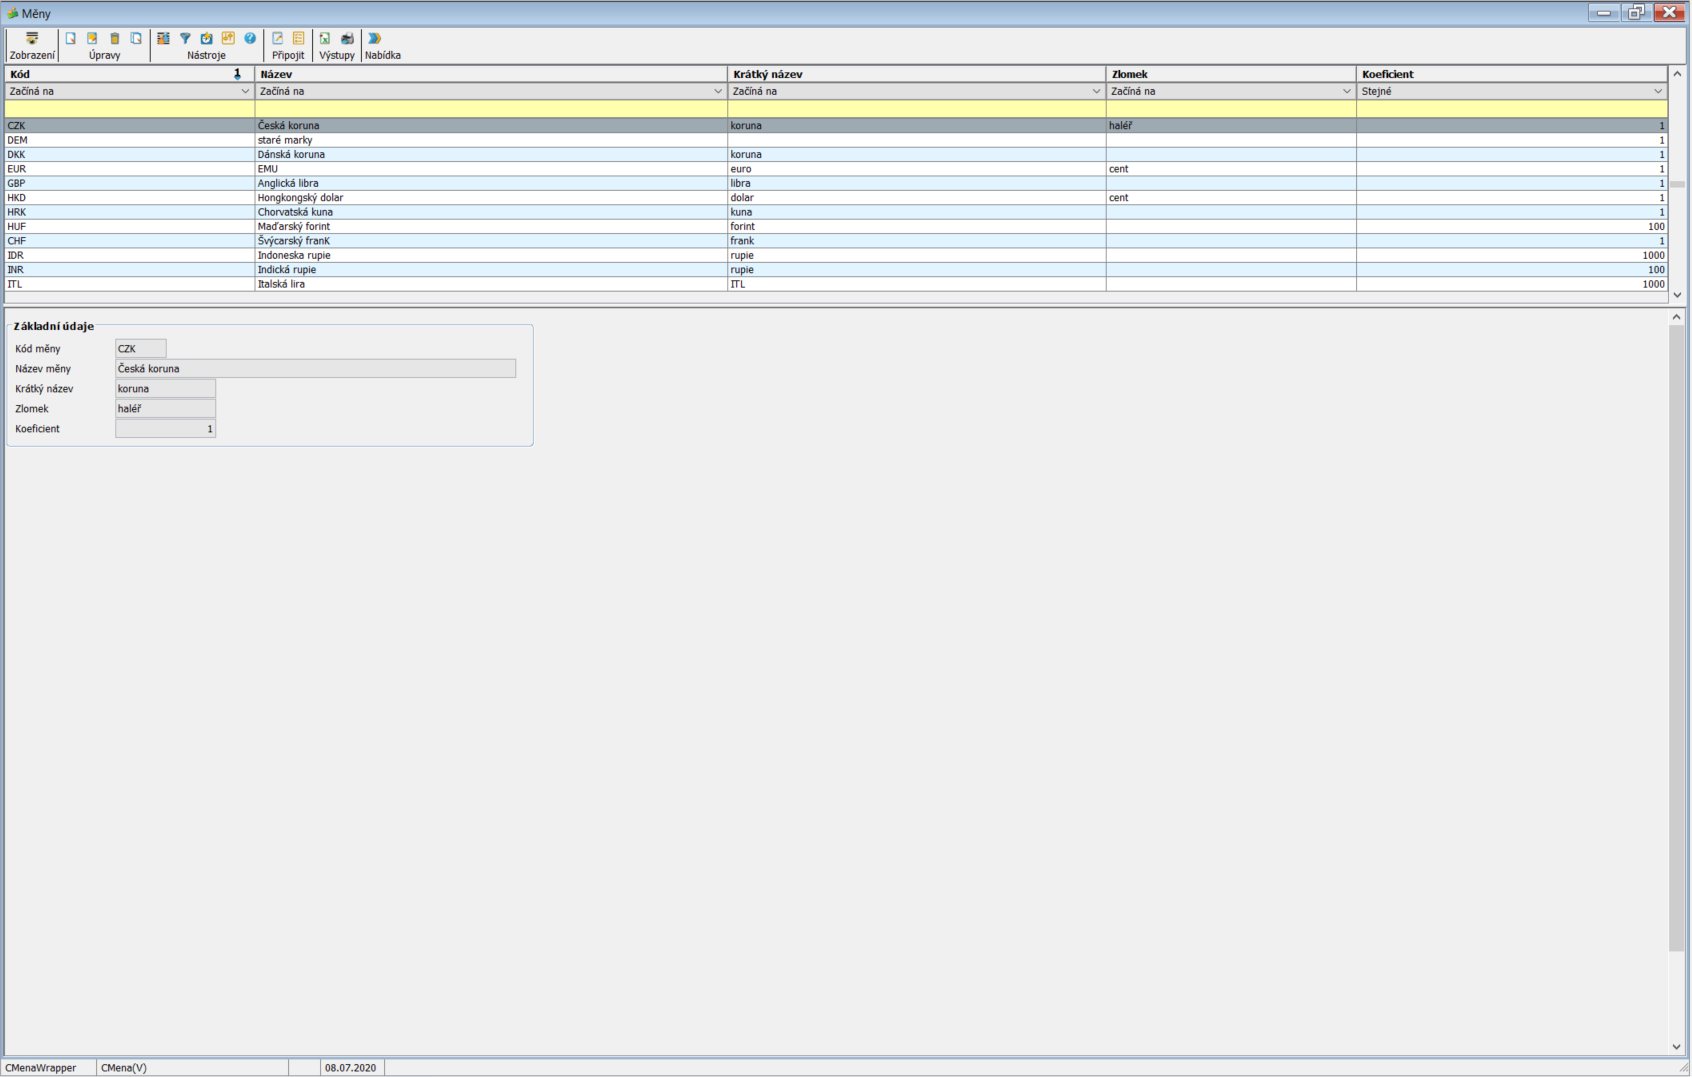Viewport: 1692px width, 1077px height.
Task: Open the Název filter condition dropdown
Action: (717, 91)
